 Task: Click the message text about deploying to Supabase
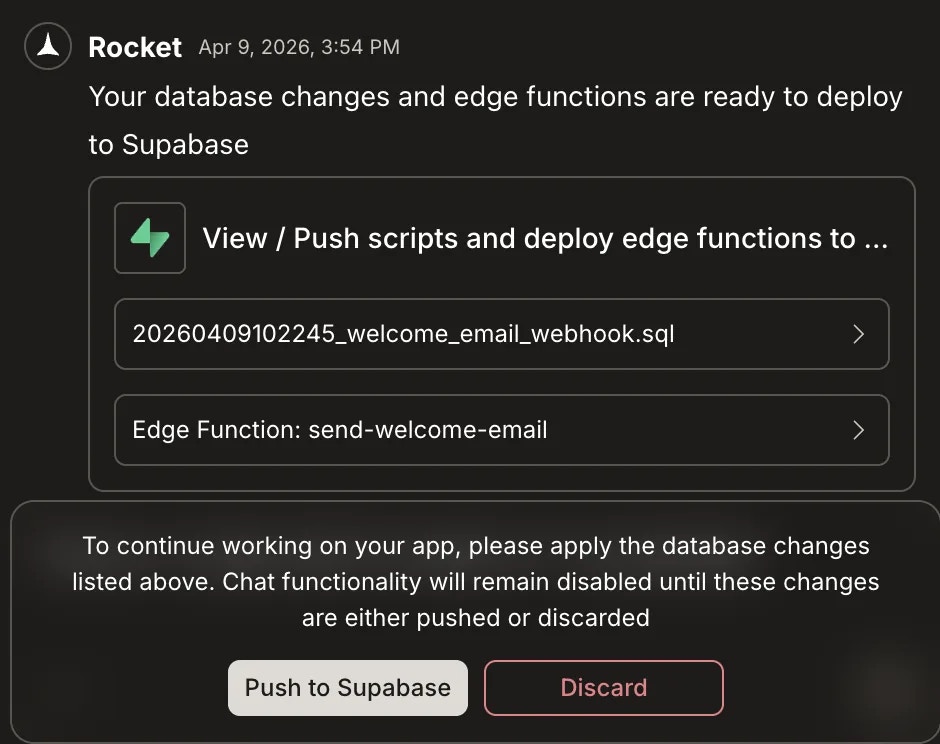[x=496, y=120]
